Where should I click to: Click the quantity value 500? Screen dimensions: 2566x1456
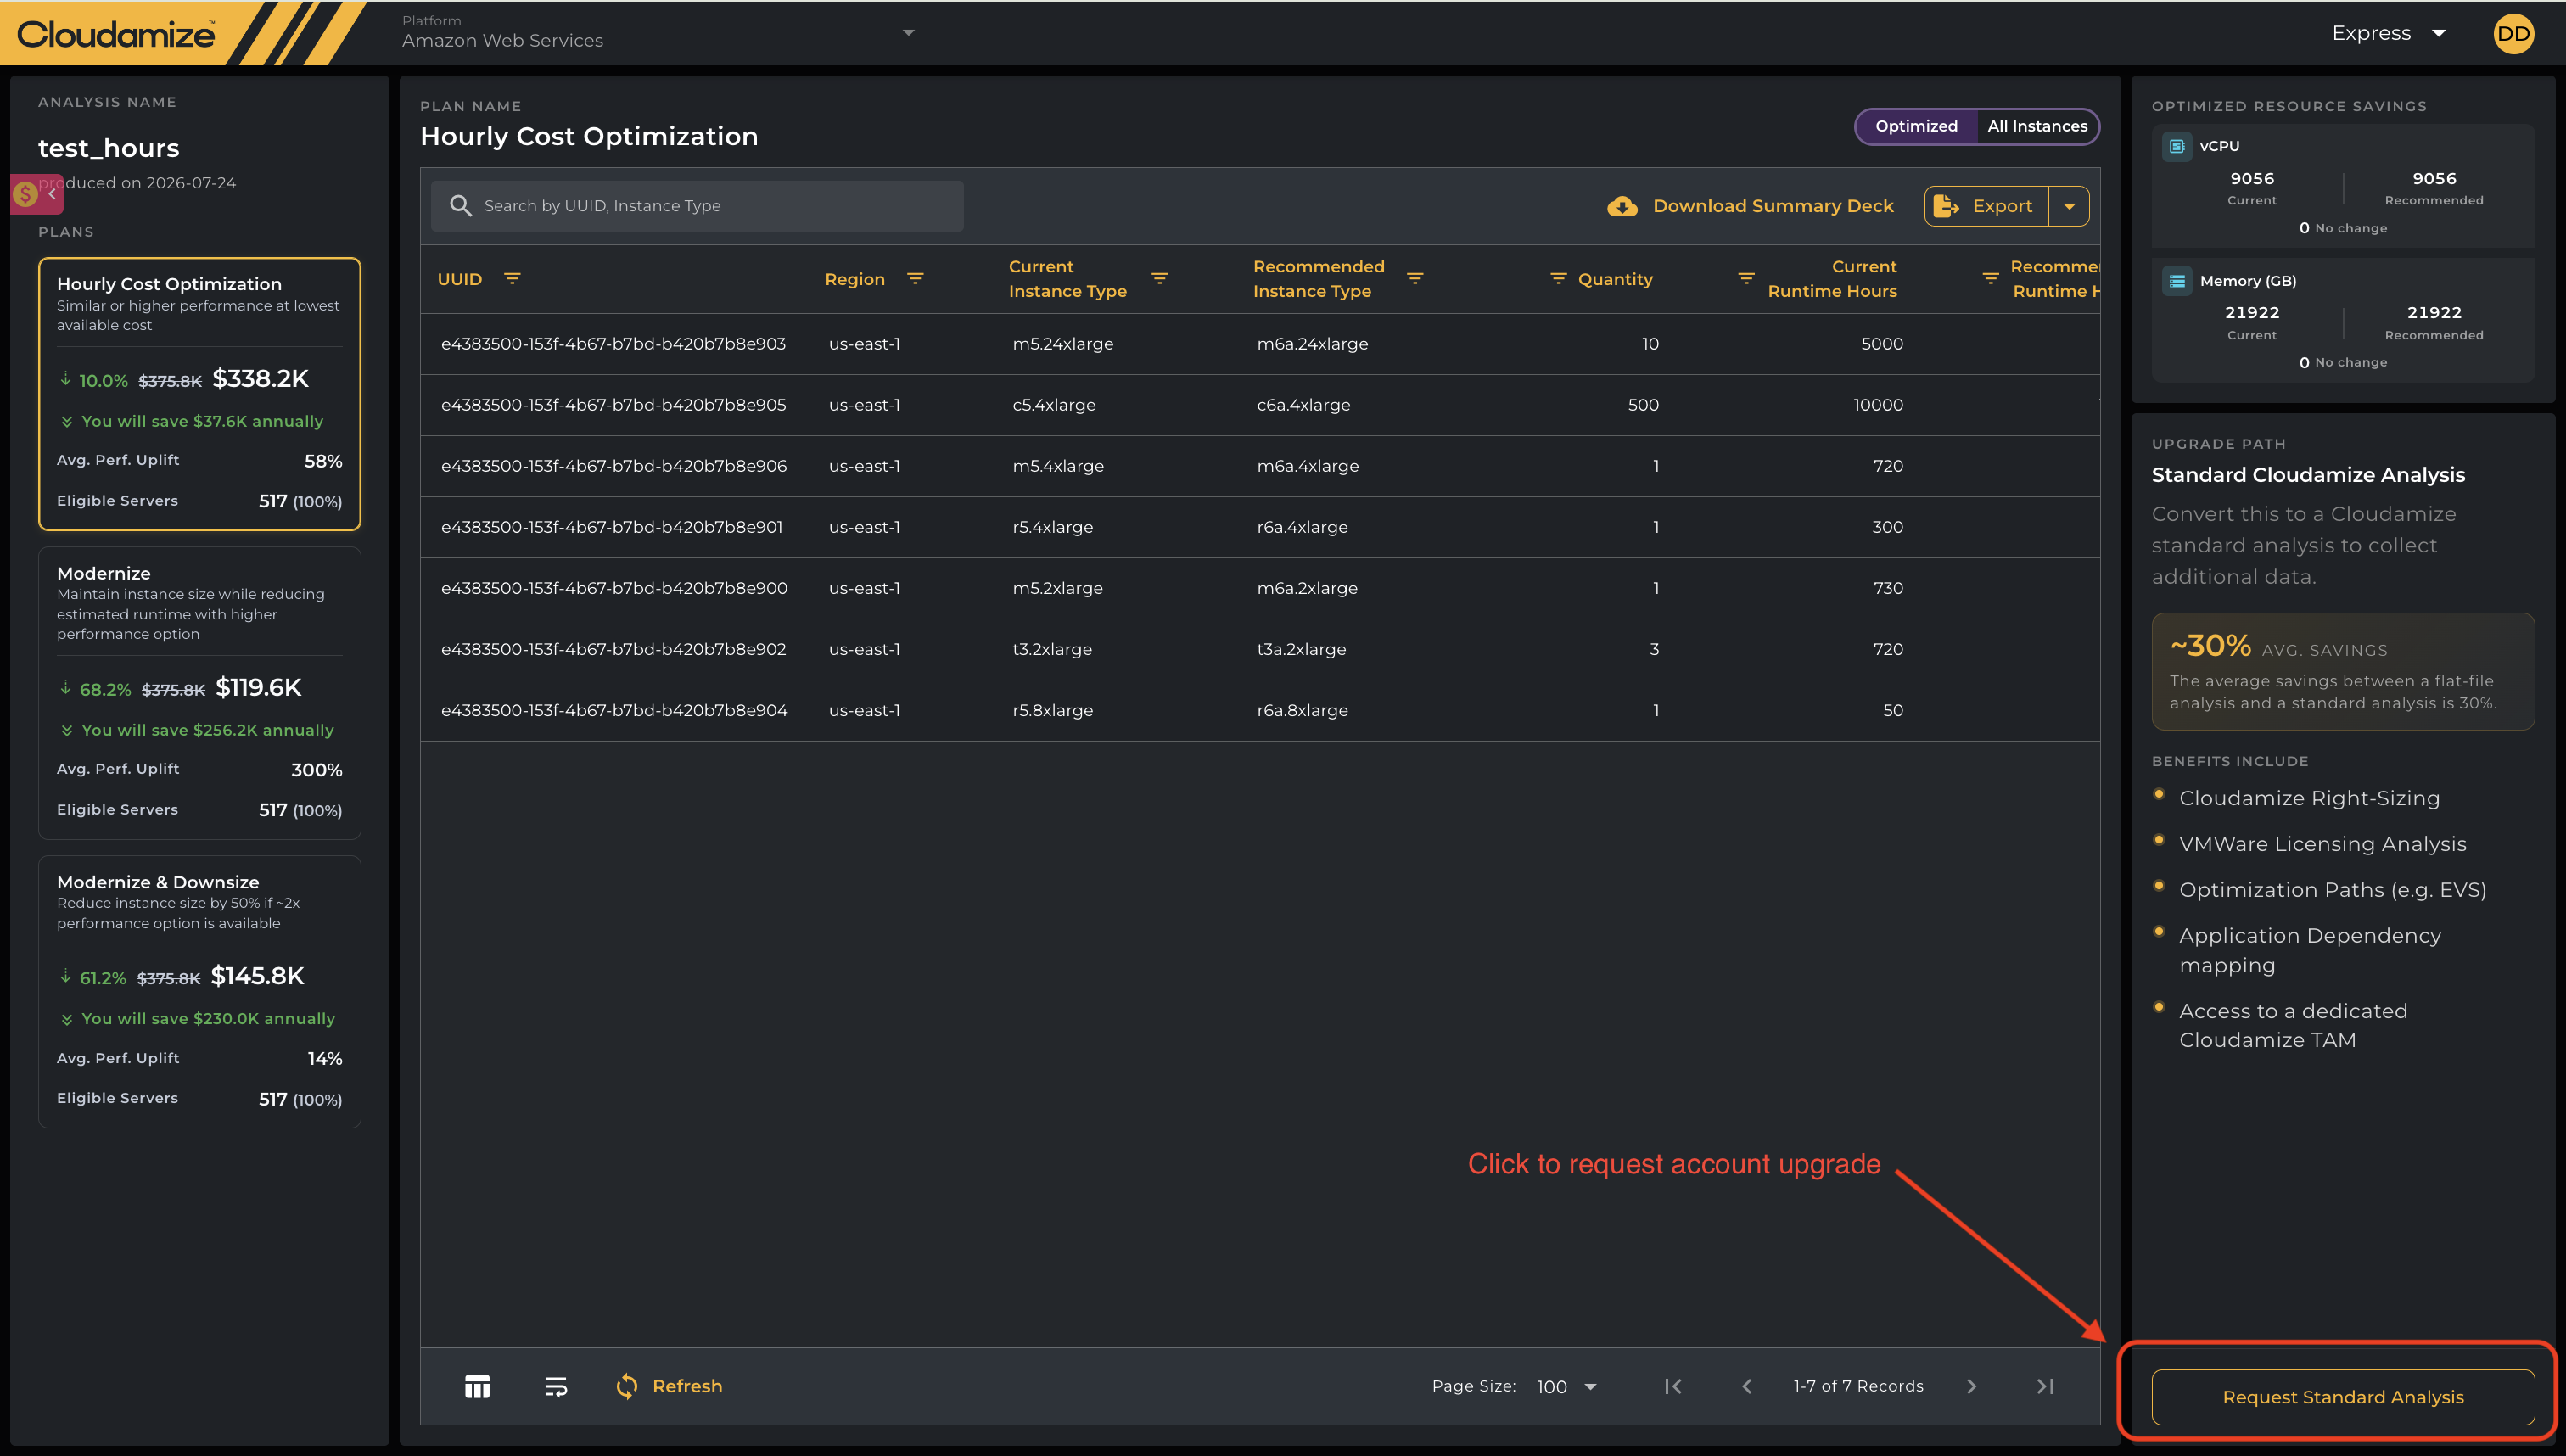click(1643, 405)
